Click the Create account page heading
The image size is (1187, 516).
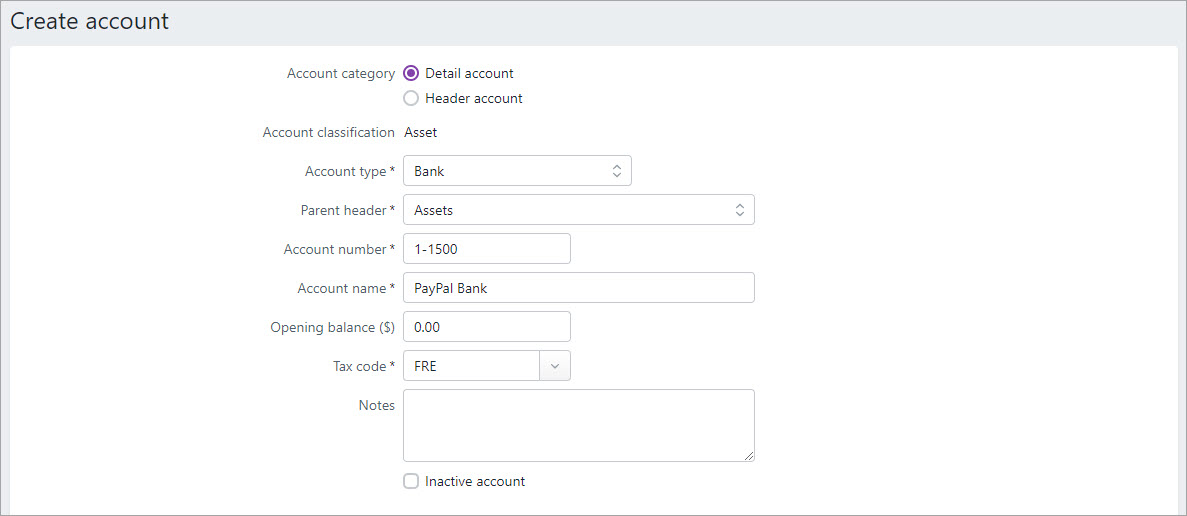pyautogui.click(x=89, y=21)
